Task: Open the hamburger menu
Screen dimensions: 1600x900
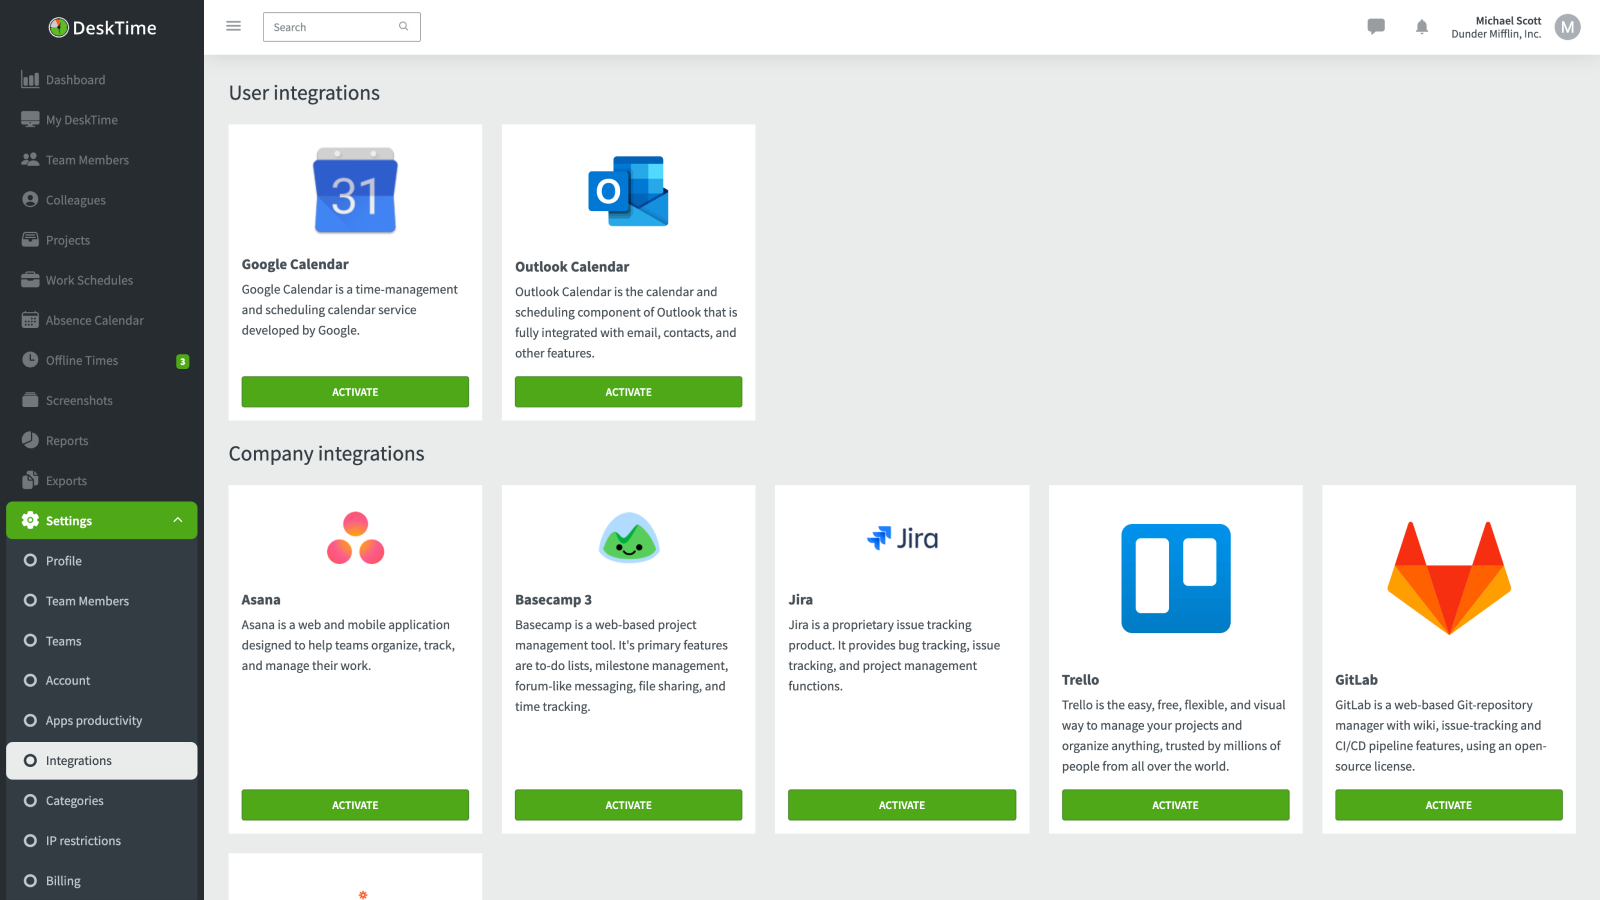Action: coord(233,26)
